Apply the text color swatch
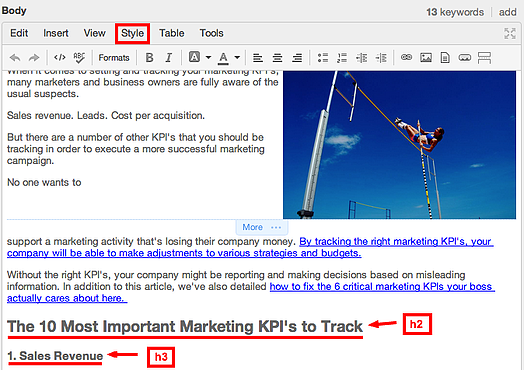The image size is (524, 370). tap(223, 58)
